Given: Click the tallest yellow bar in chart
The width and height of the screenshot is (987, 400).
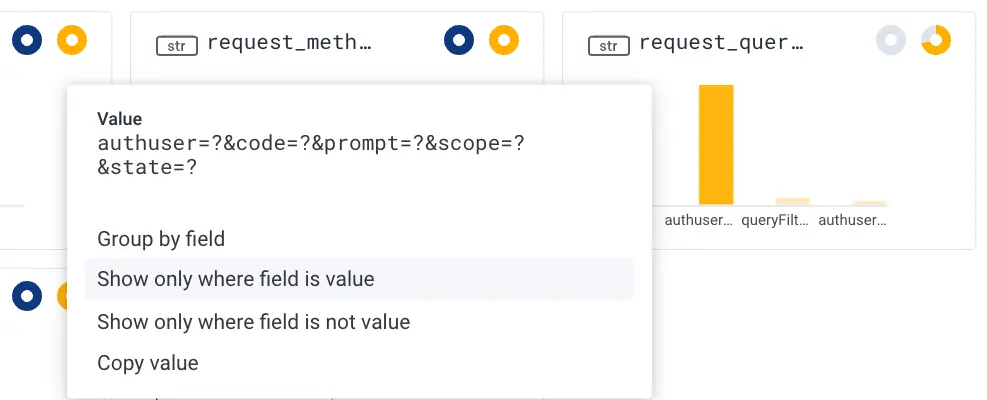Looking at the screenshot, I should (716, 145).
